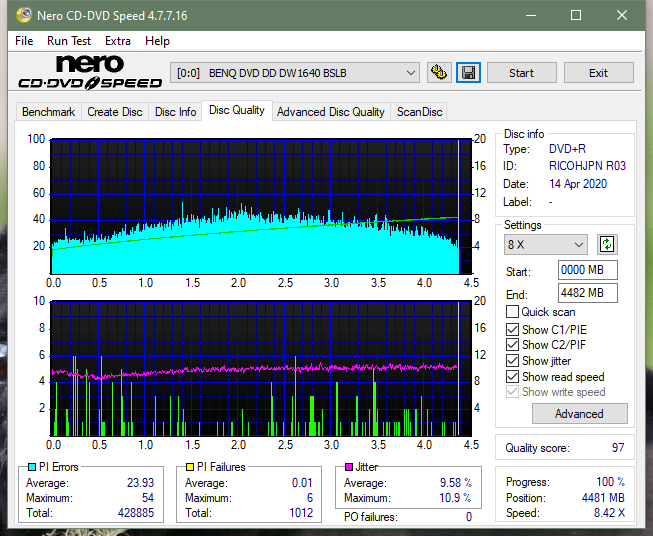The image size is (653, 536).
Task: Open the drive selection dropdown
Action: coord(294,73)
